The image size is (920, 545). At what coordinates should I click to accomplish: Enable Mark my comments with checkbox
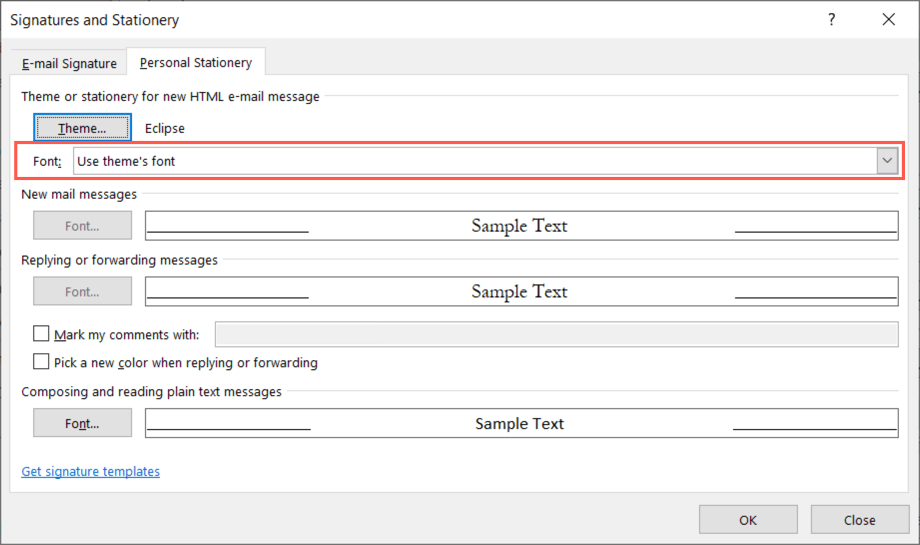[42, 334]
